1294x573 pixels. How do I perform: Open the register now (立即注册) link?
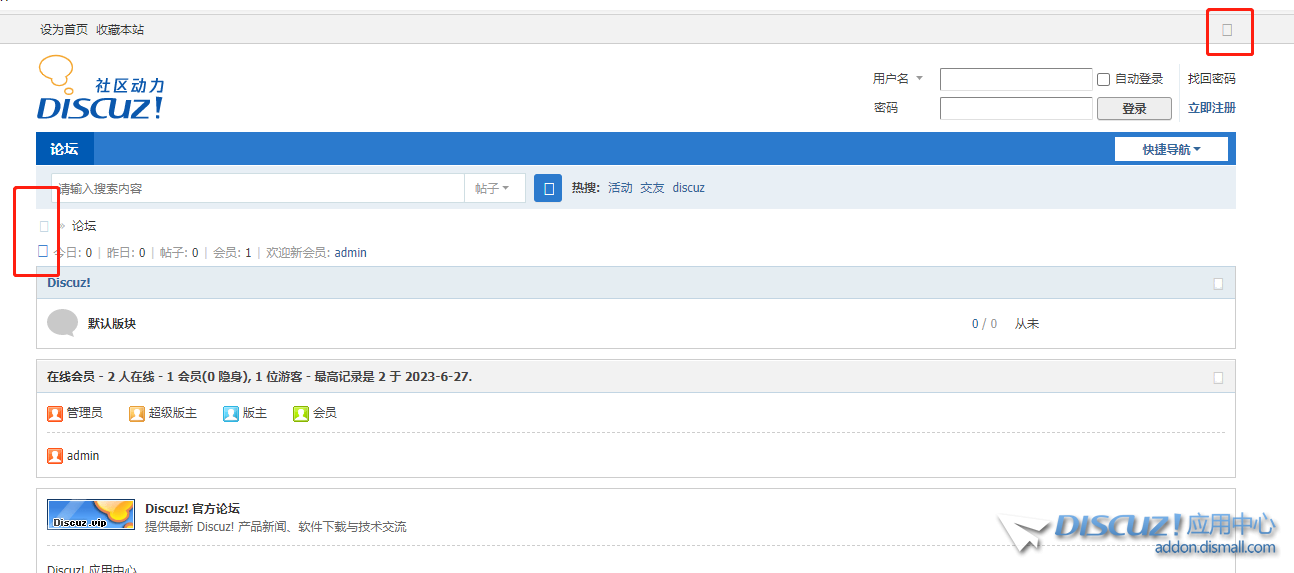click(x=1211, y=108)
